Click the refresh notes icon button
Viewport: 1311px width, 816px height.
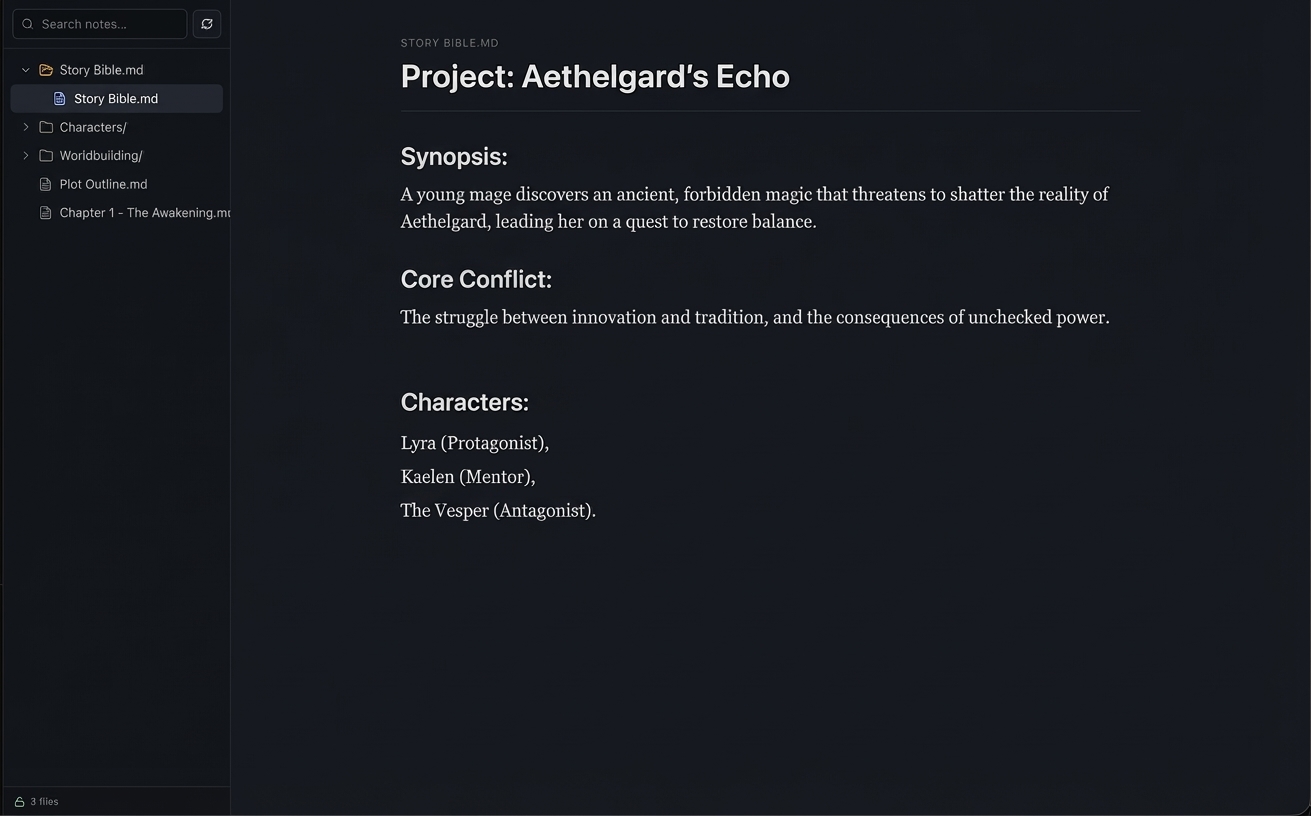tap(207, 24)
